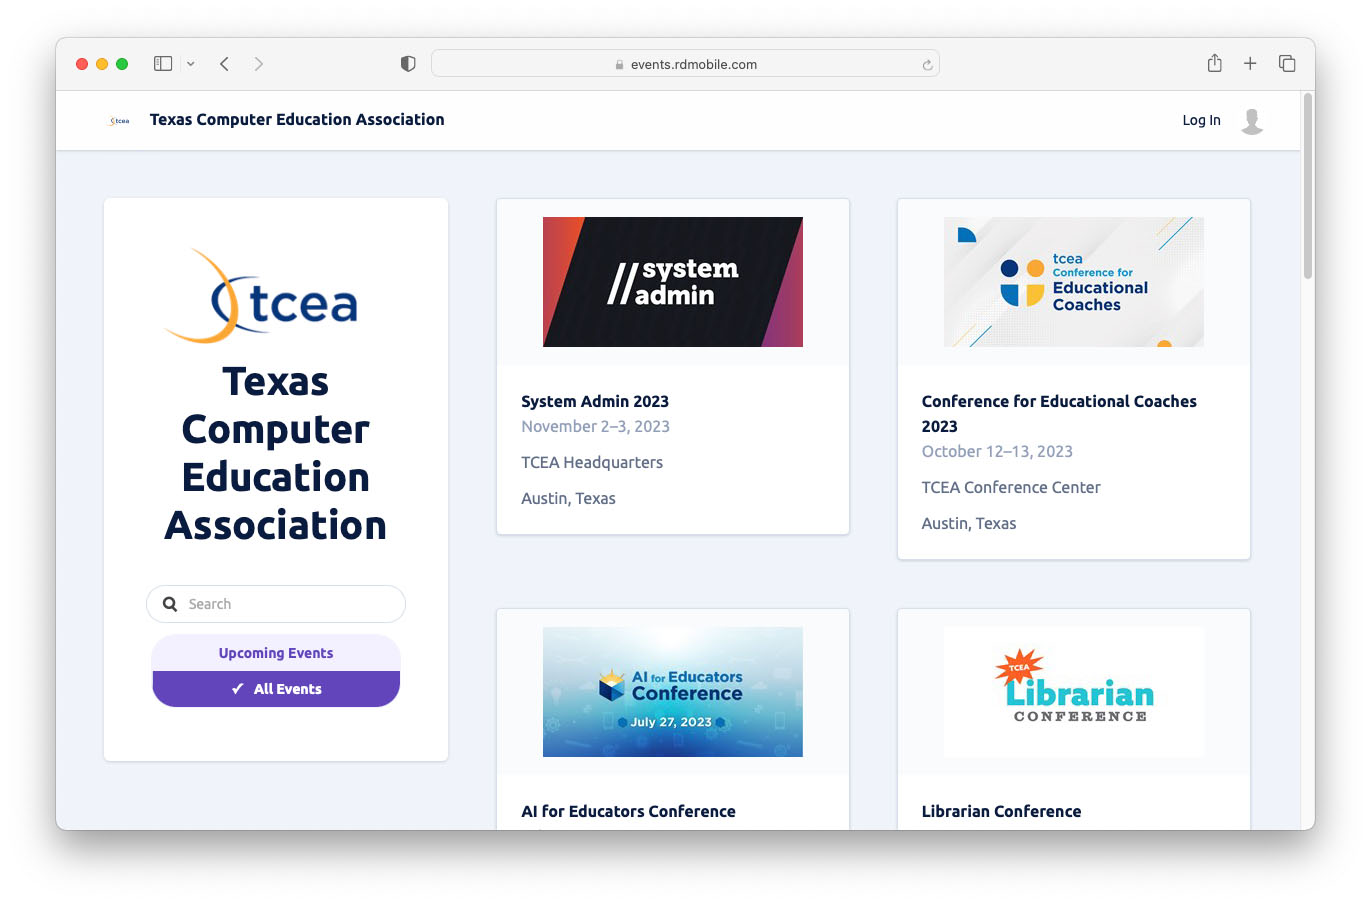Go forward with the forward arrow
1371x904 pixels.
click(x=259, y=64)
